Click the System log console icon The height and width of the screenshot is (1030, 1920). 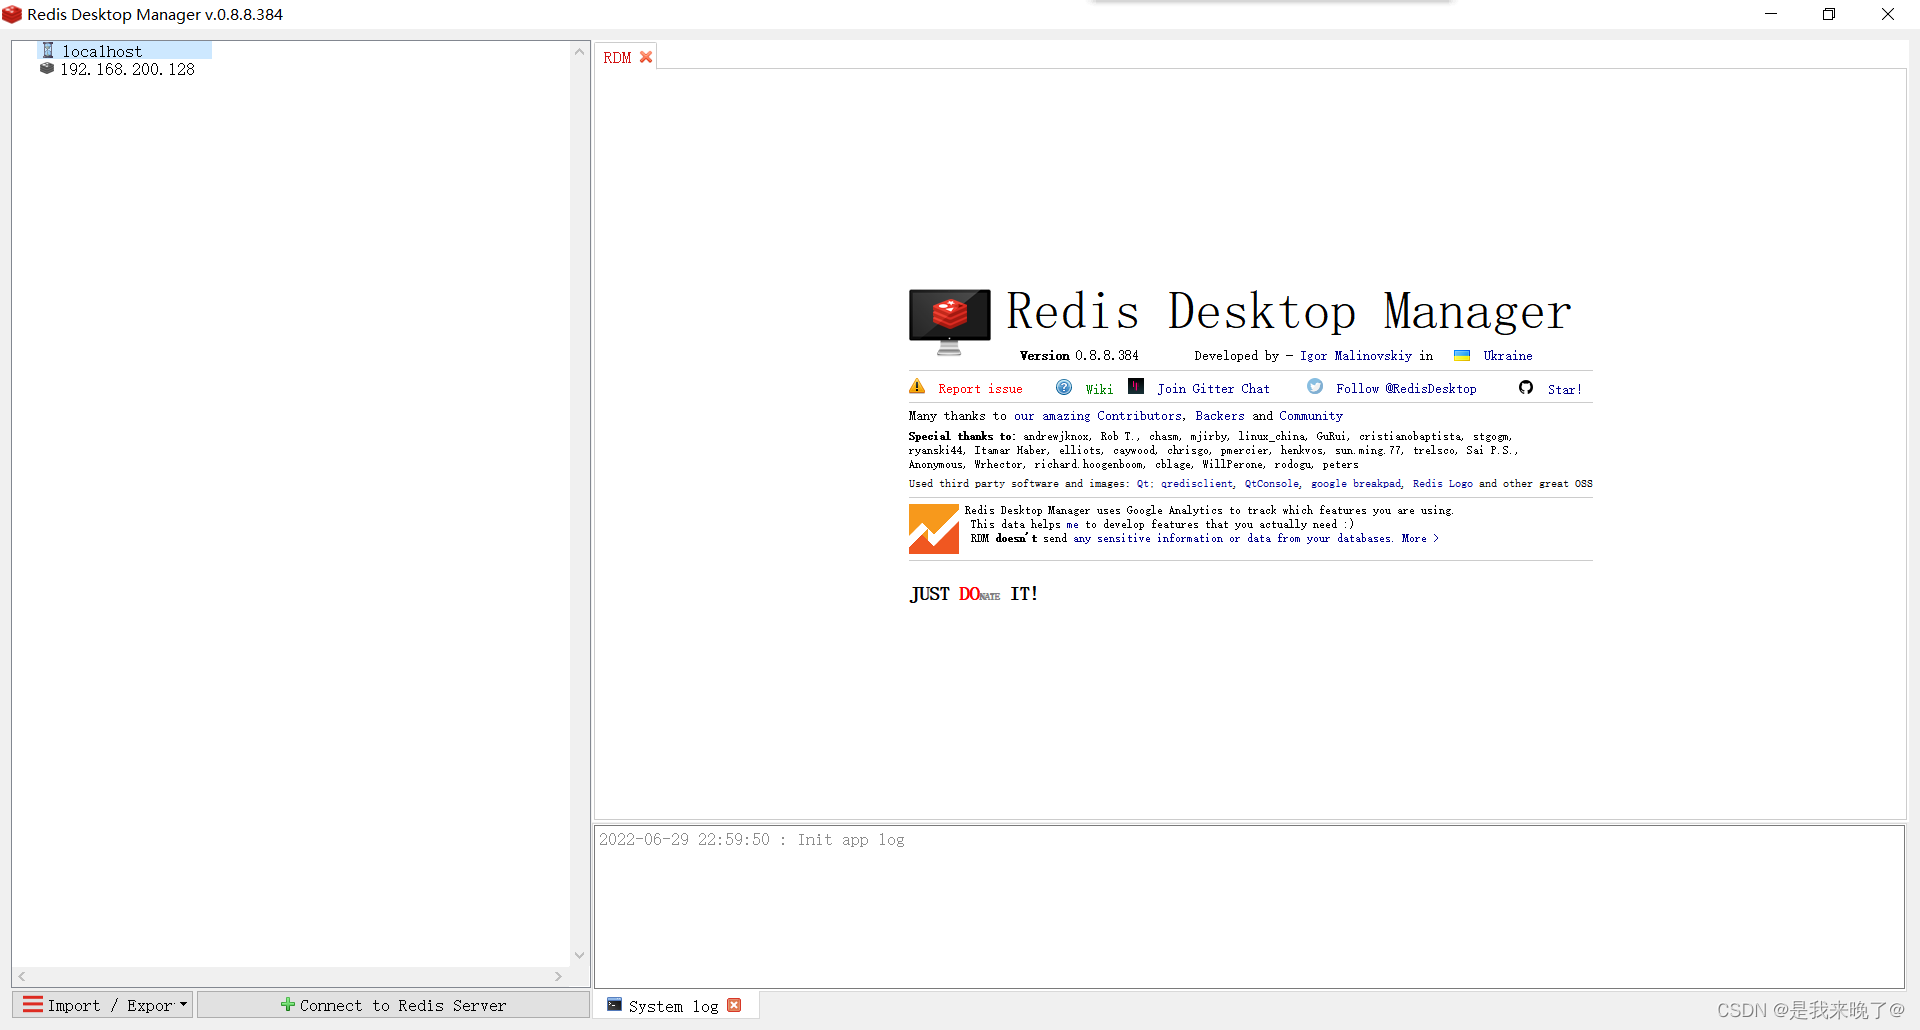(x=614, y=1004)
